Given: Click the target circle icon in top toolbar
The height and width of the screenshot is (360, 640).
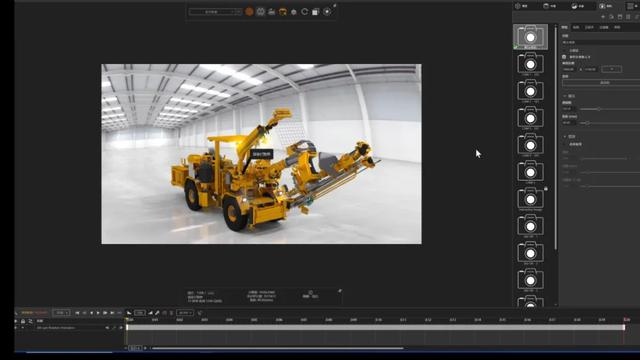Looking at the screenshot, I should (x=327, y=12).
